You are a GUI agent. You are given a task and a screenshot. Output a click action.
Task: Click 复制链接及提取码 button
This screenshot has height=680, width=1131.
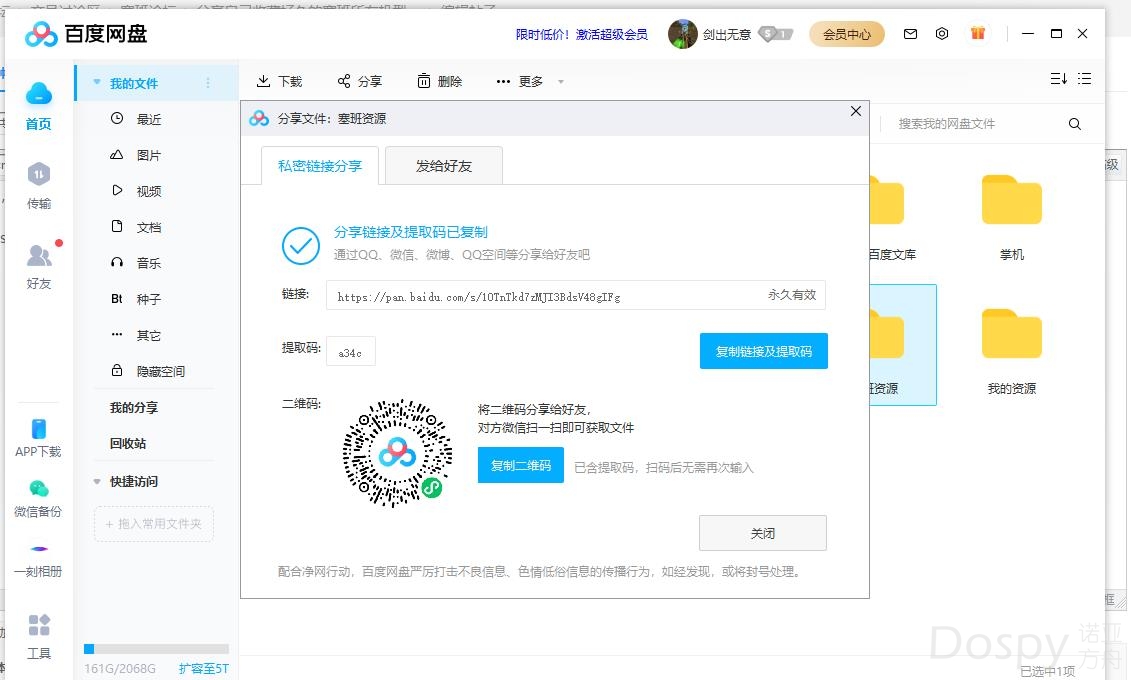coord(764,351)
